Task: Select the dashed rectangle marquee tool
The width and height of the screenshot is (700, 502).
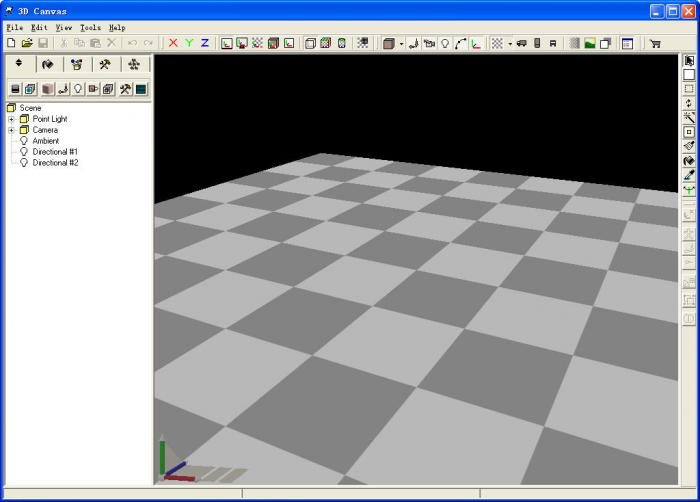Action: coord(689,89)
